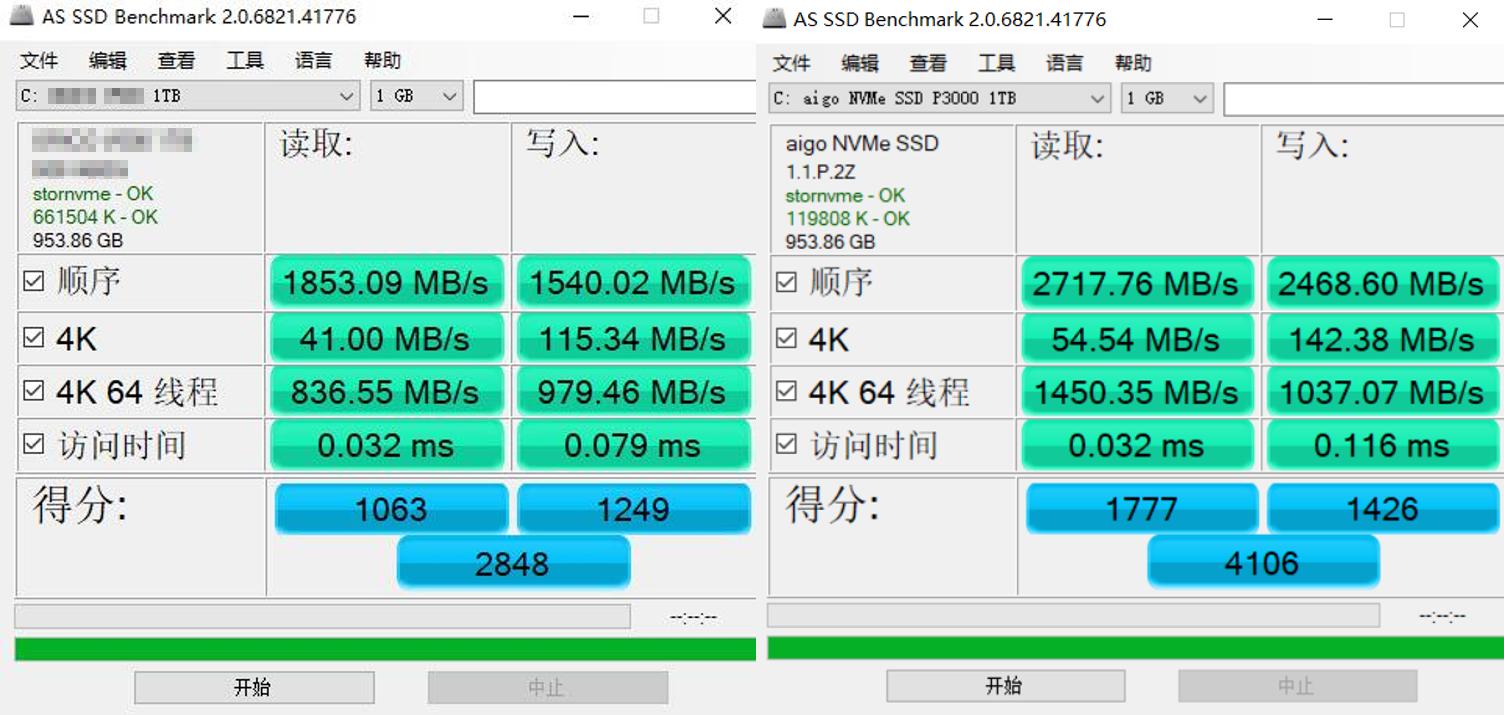Open the 文件 menu in the left window
Viewport: 1504px width, 715px height.
(x=38, y=61)
